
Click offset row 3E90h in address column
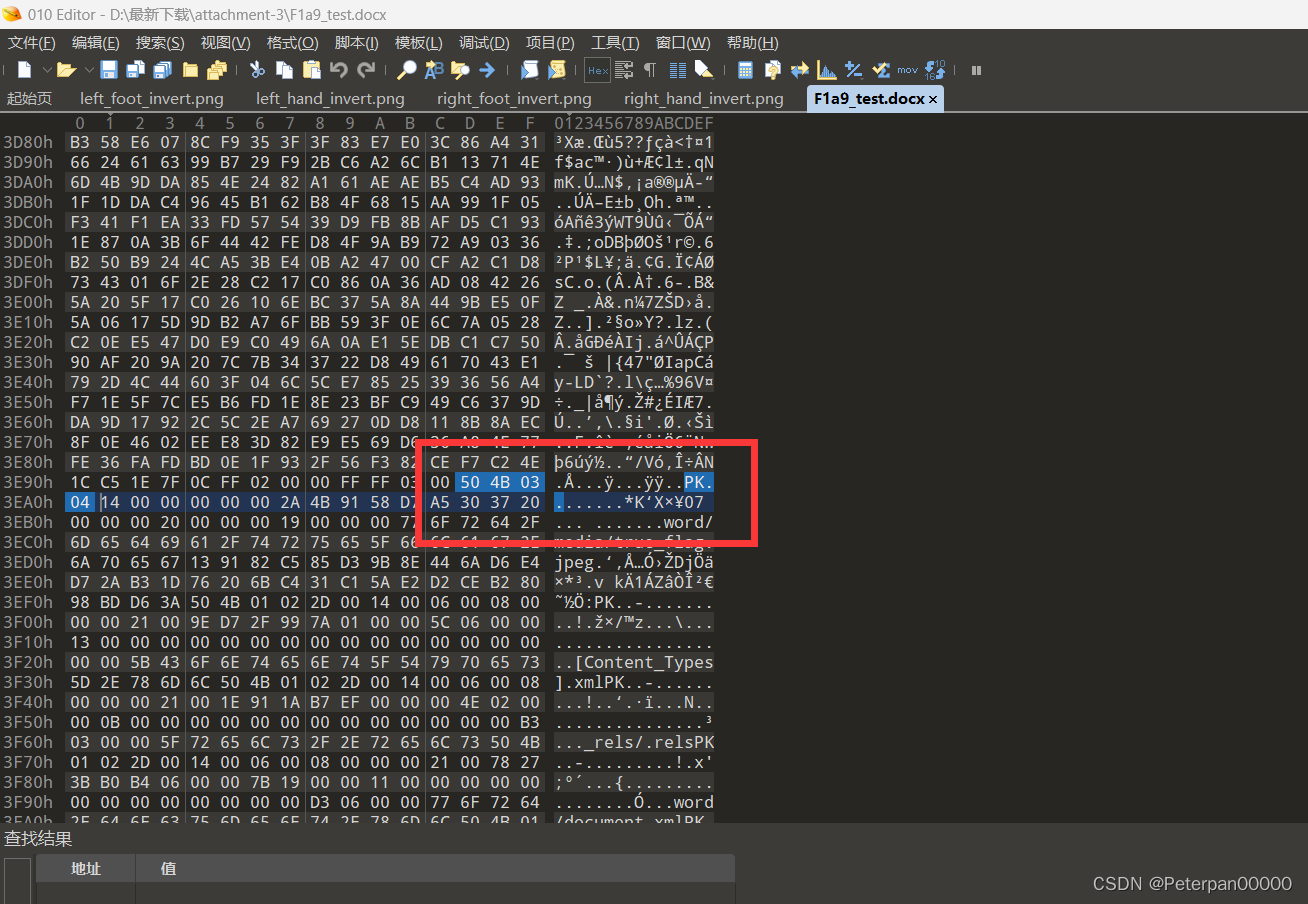(x=29, y=481)
